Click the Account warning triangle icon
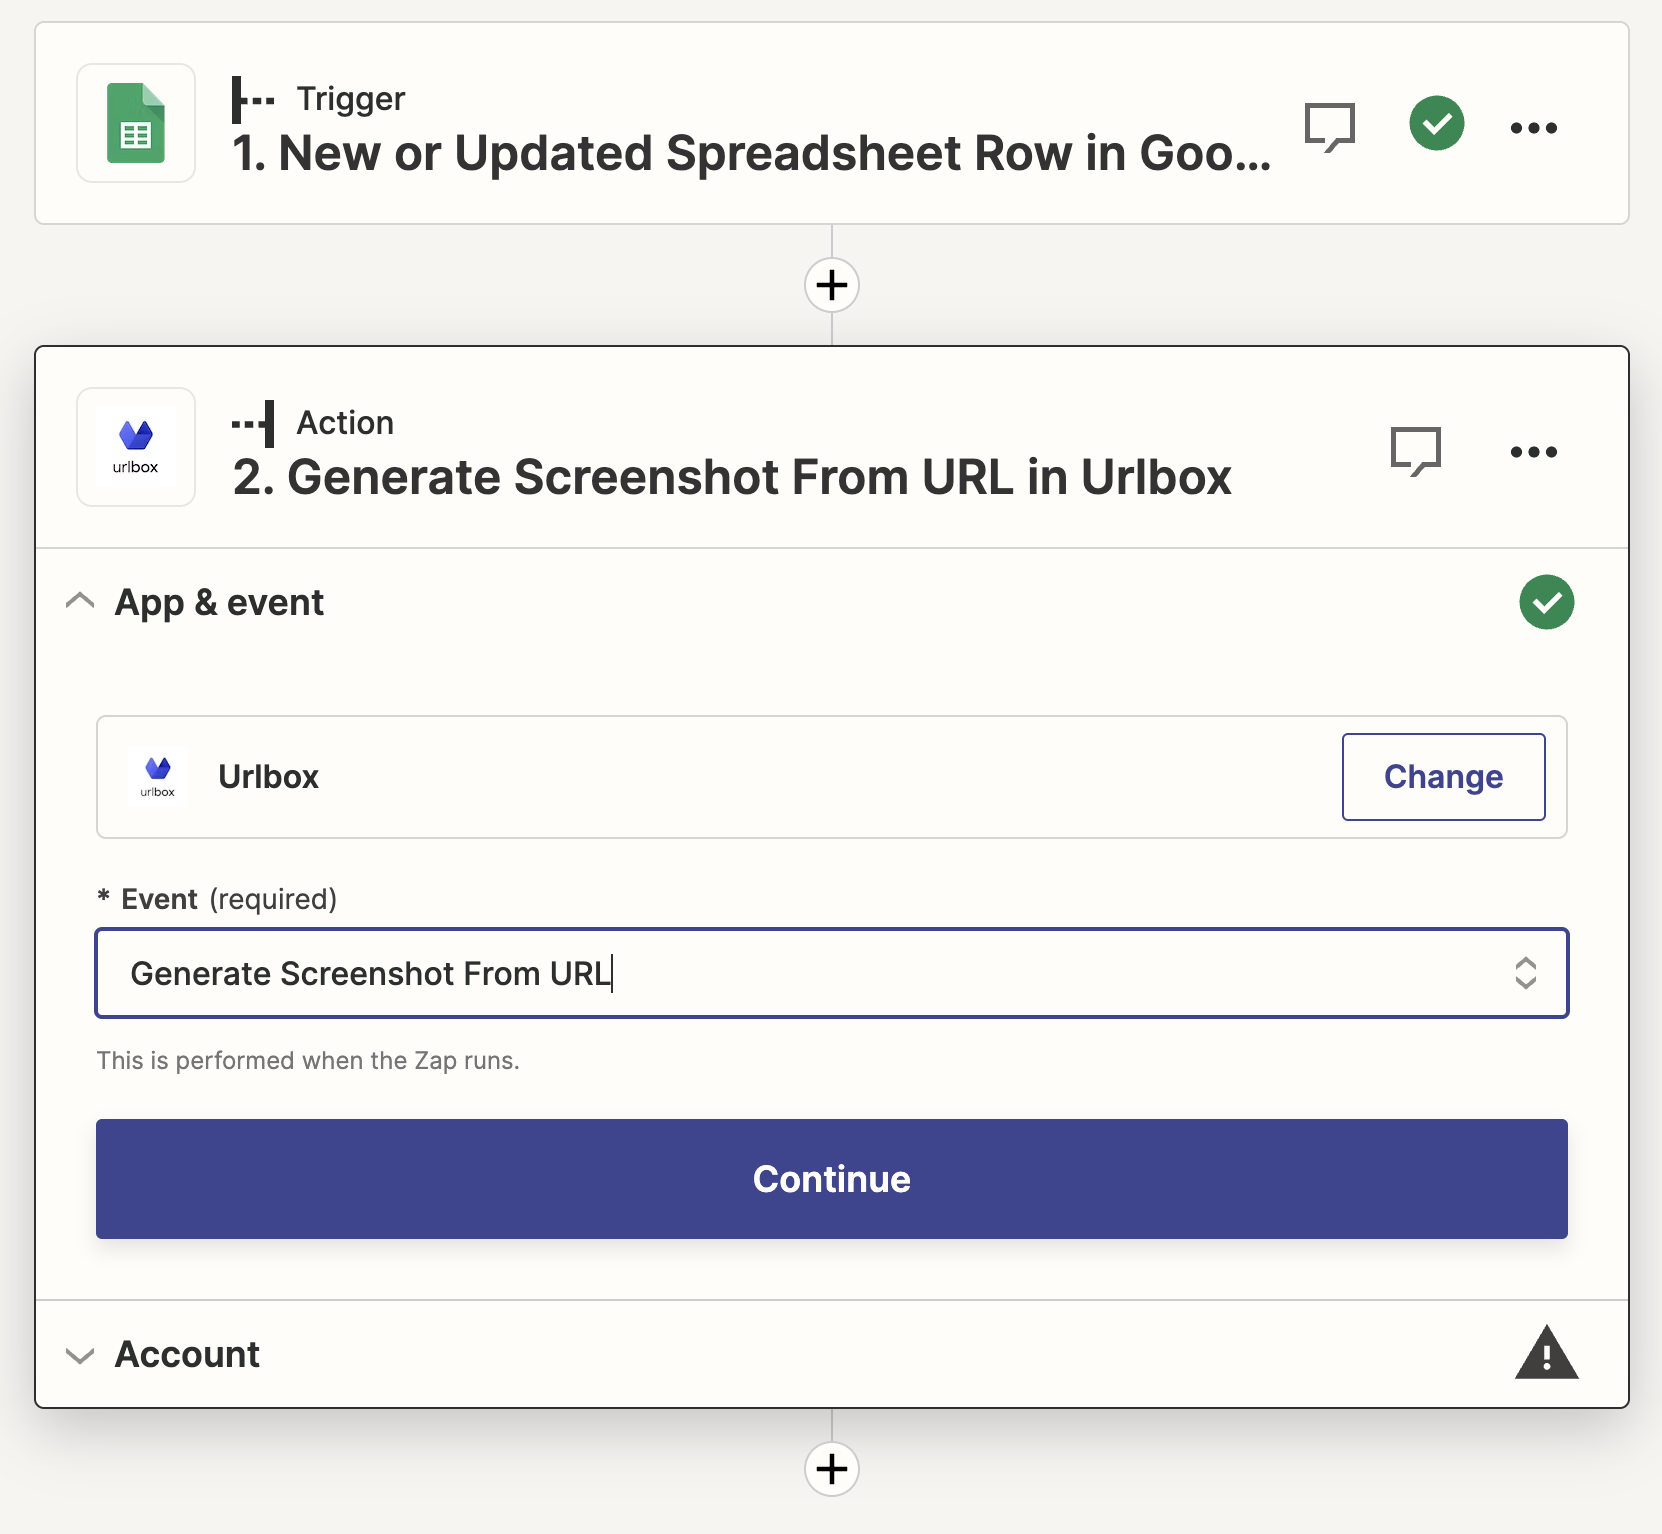The width and height of the screenshot is (1662, 1534). click(1546, 1354)
